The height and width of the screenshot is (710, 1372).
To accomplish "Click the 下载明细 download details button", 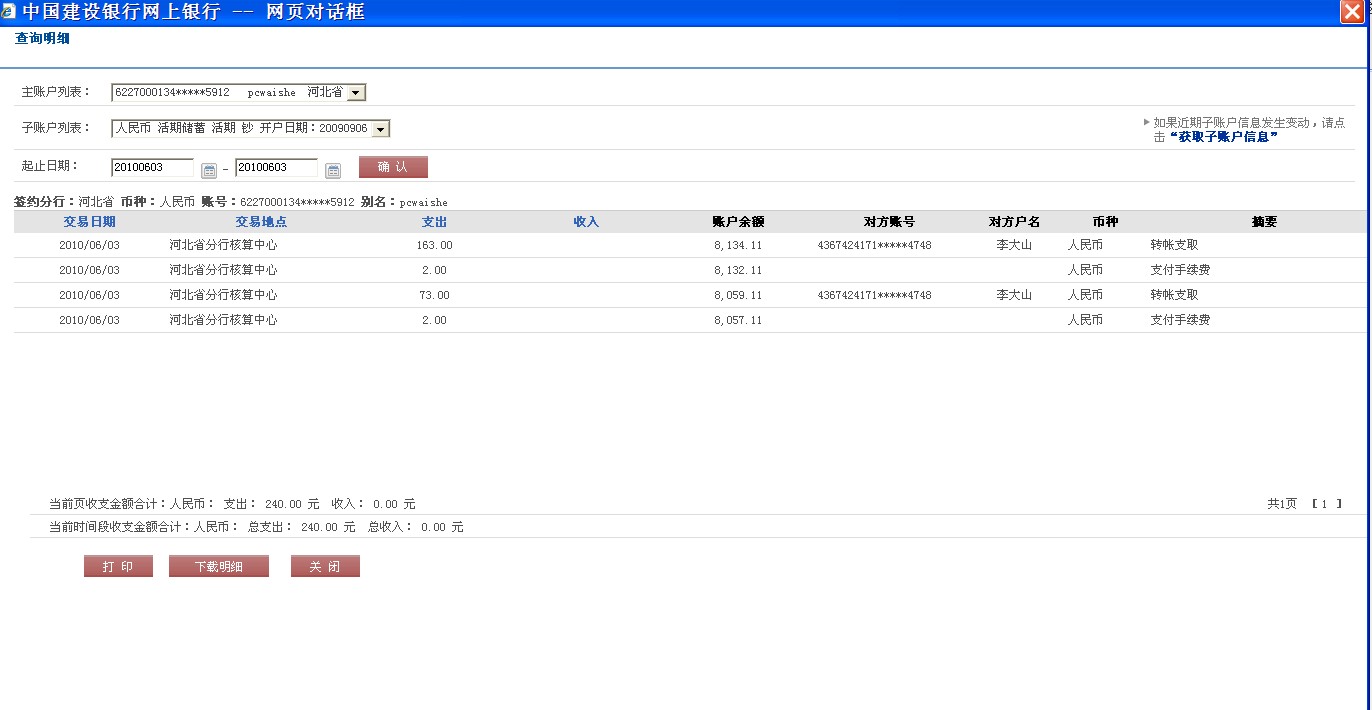I will tap(218, 567).
